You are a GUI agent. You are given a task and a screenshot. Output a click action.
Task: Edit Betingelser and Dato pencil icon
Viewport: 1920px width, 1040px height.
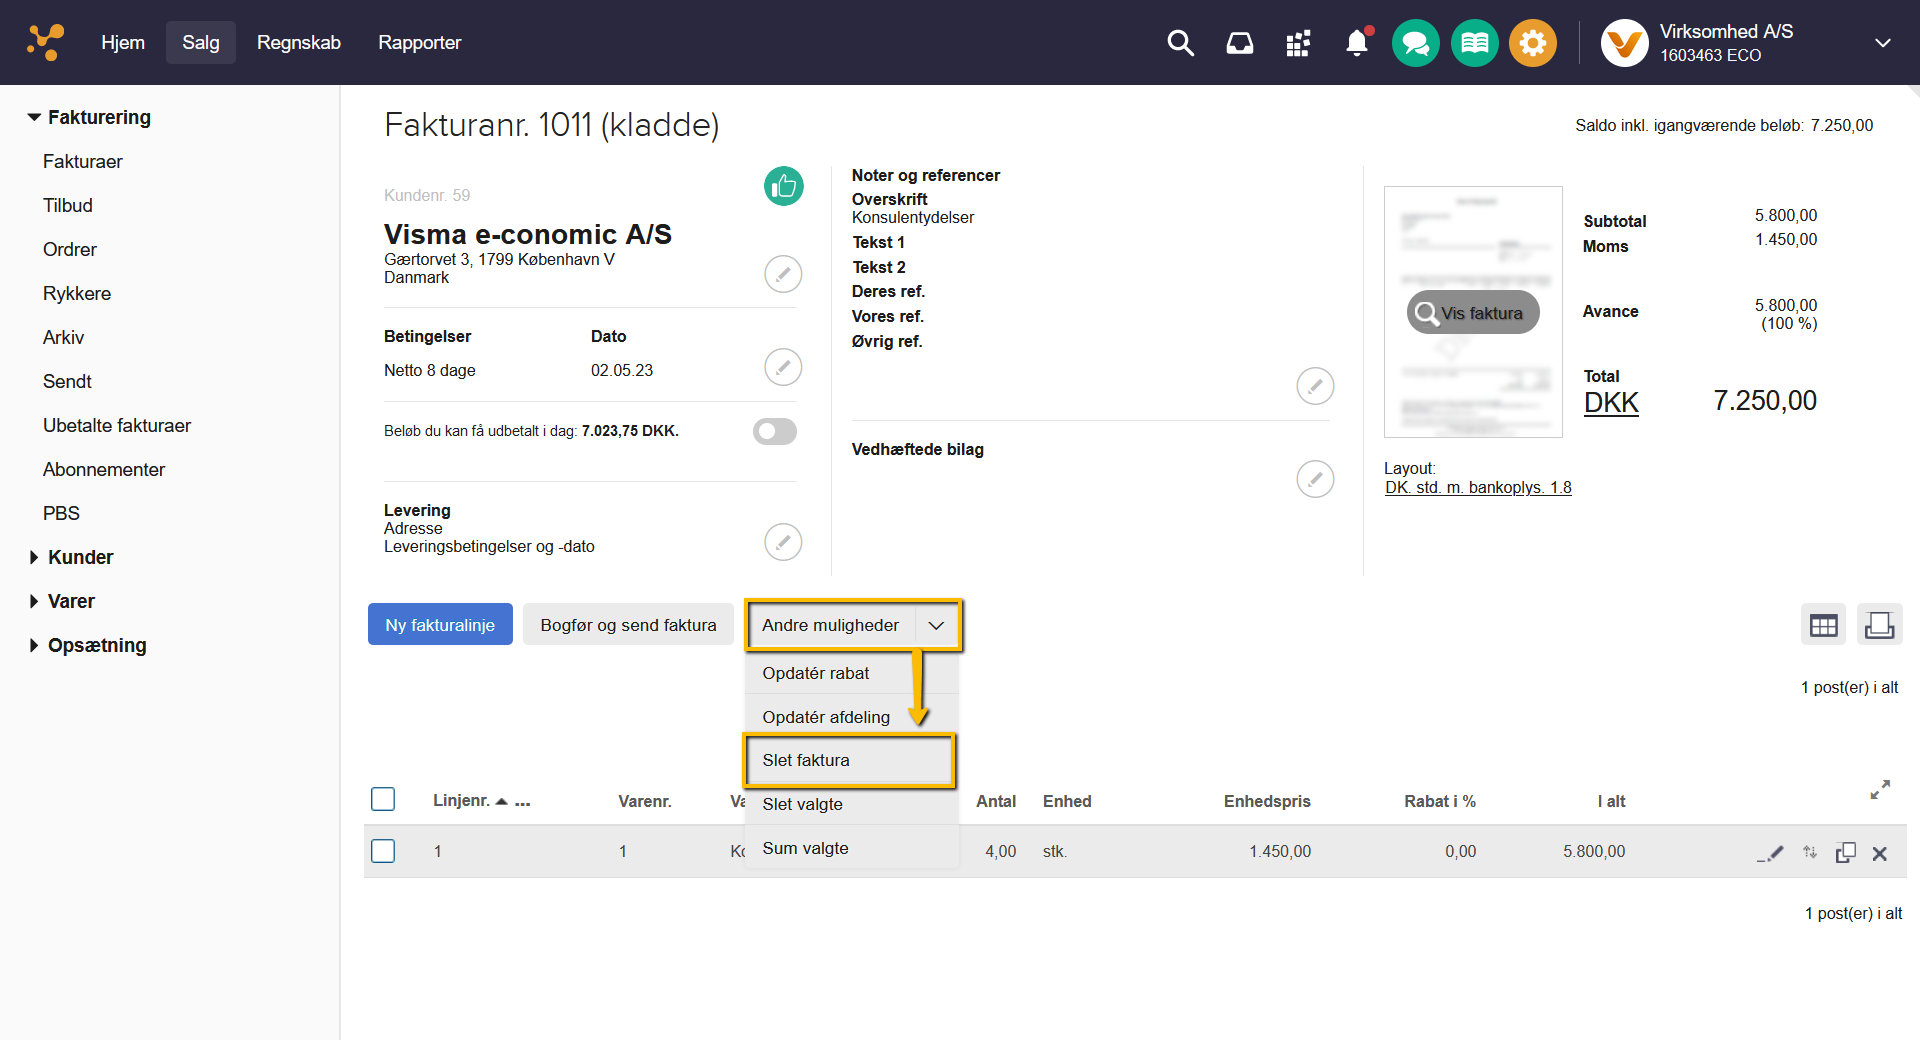click(x=783, y=367)
